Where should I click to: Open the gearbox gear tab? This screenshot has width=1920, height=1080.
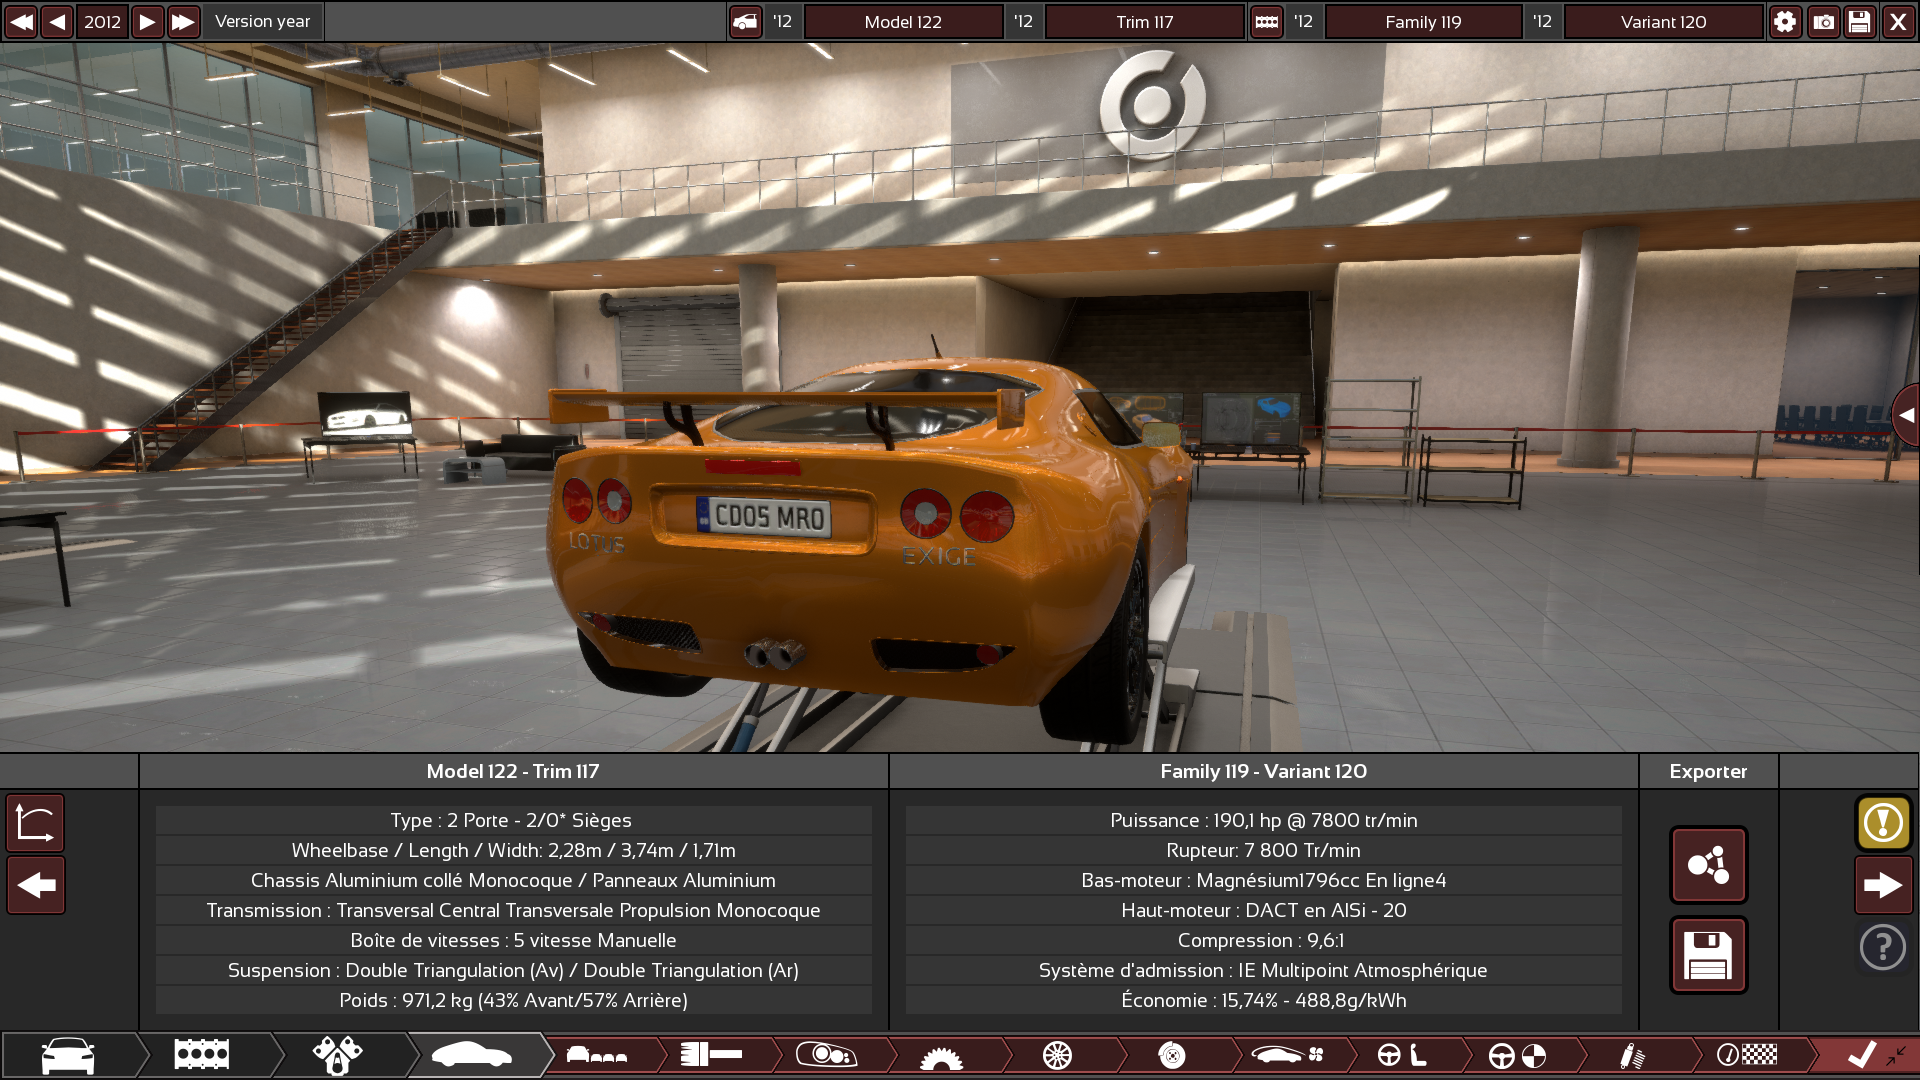[941, 1055]
